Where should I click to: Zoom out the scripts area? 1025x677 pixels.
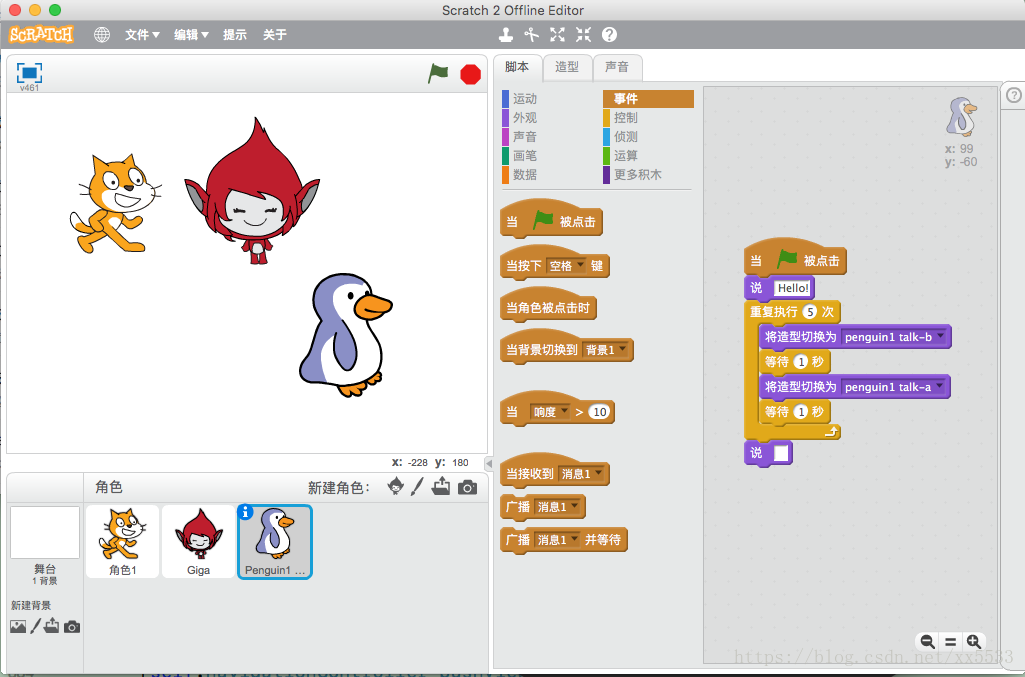(927, 642)
